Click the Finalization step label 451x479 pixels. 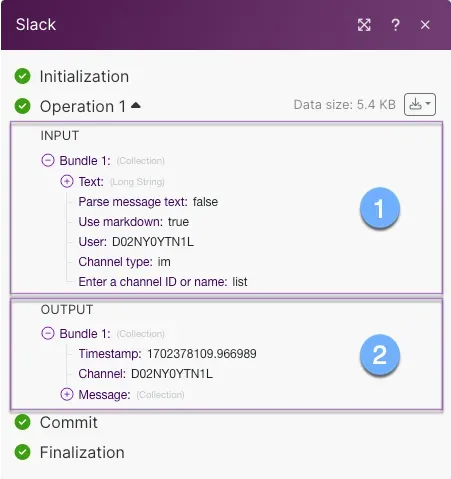click(x=82, y=452)
